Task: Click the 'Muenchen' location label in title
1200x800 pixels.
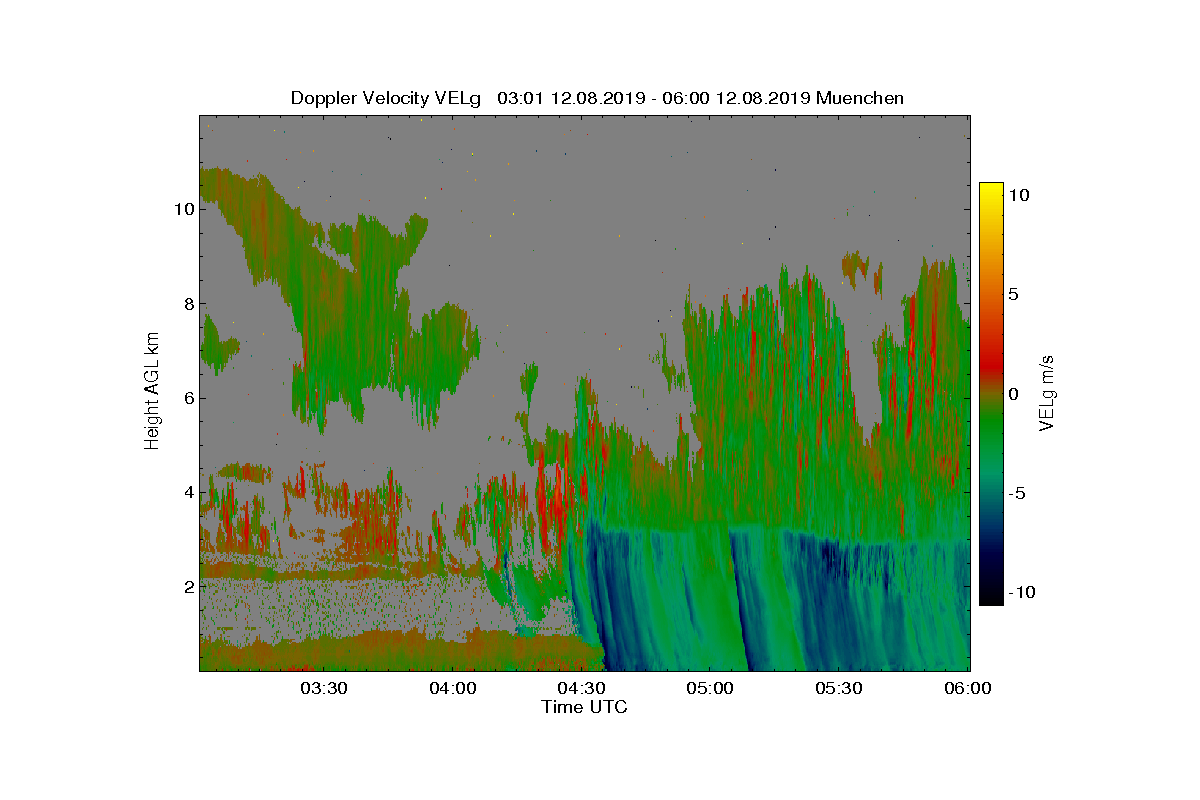Action: point(860,98)
